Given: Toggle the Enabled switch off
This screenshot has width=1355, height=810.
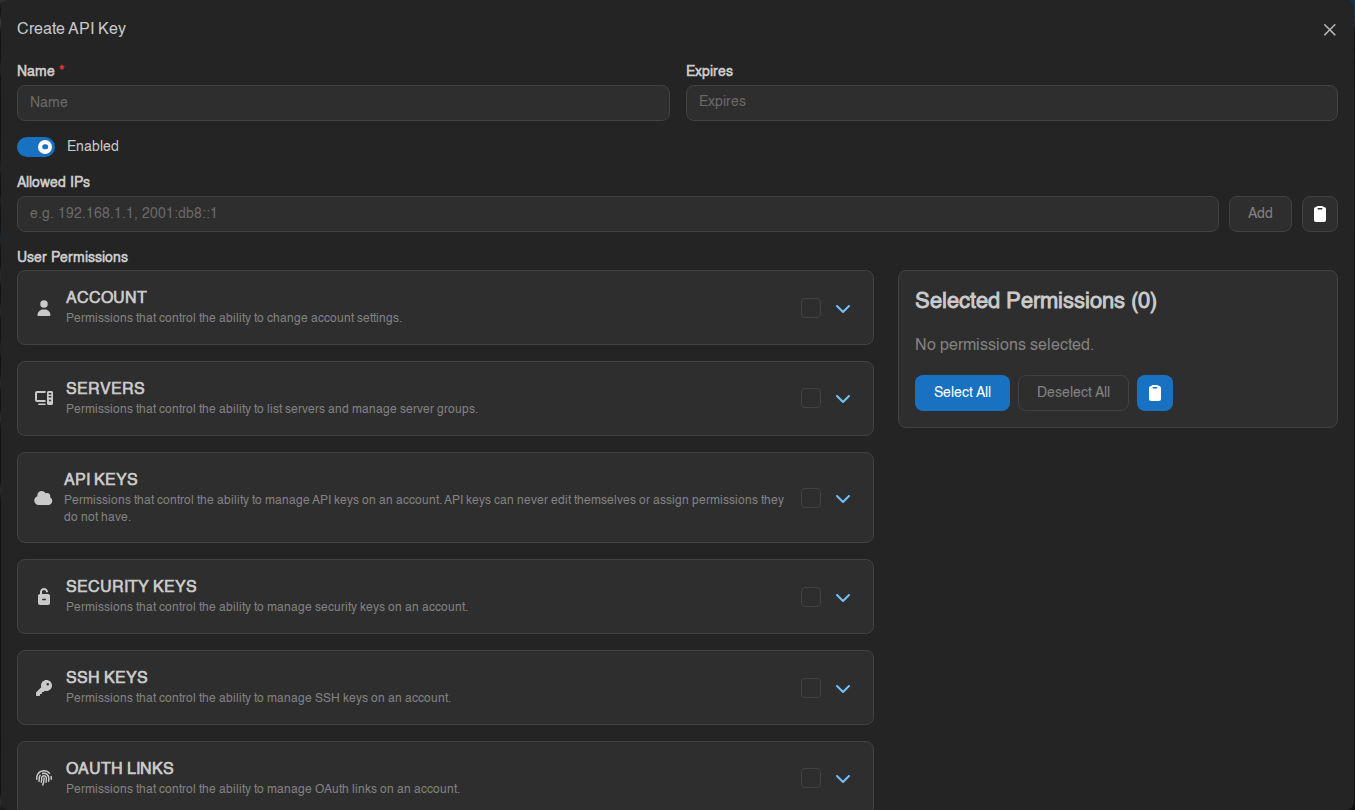Looking at the screenshot, I should (36, 147).
